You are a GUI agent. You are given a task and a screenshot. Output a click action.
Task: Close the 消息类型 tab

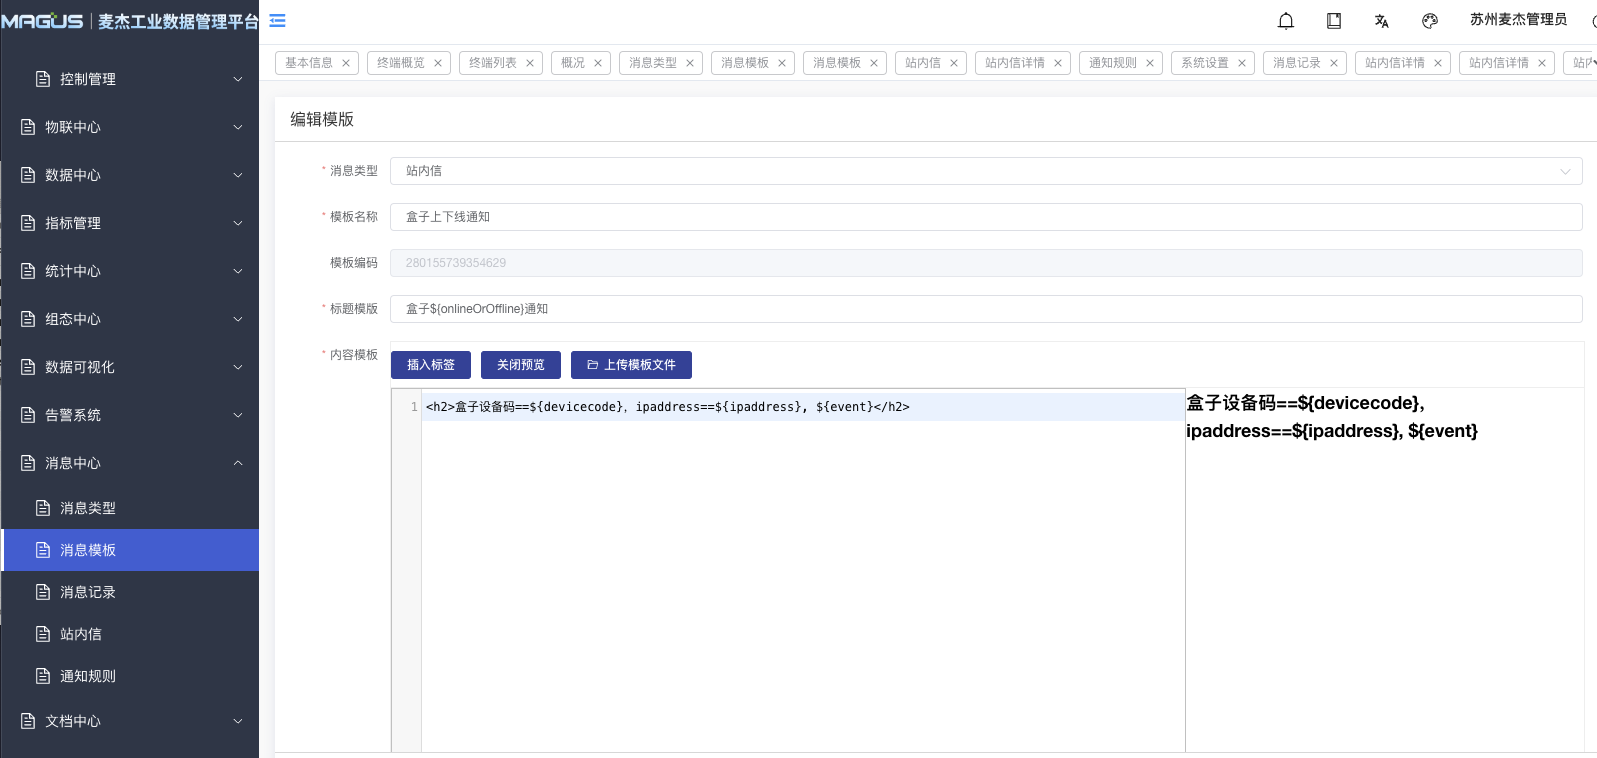point(690,63)
